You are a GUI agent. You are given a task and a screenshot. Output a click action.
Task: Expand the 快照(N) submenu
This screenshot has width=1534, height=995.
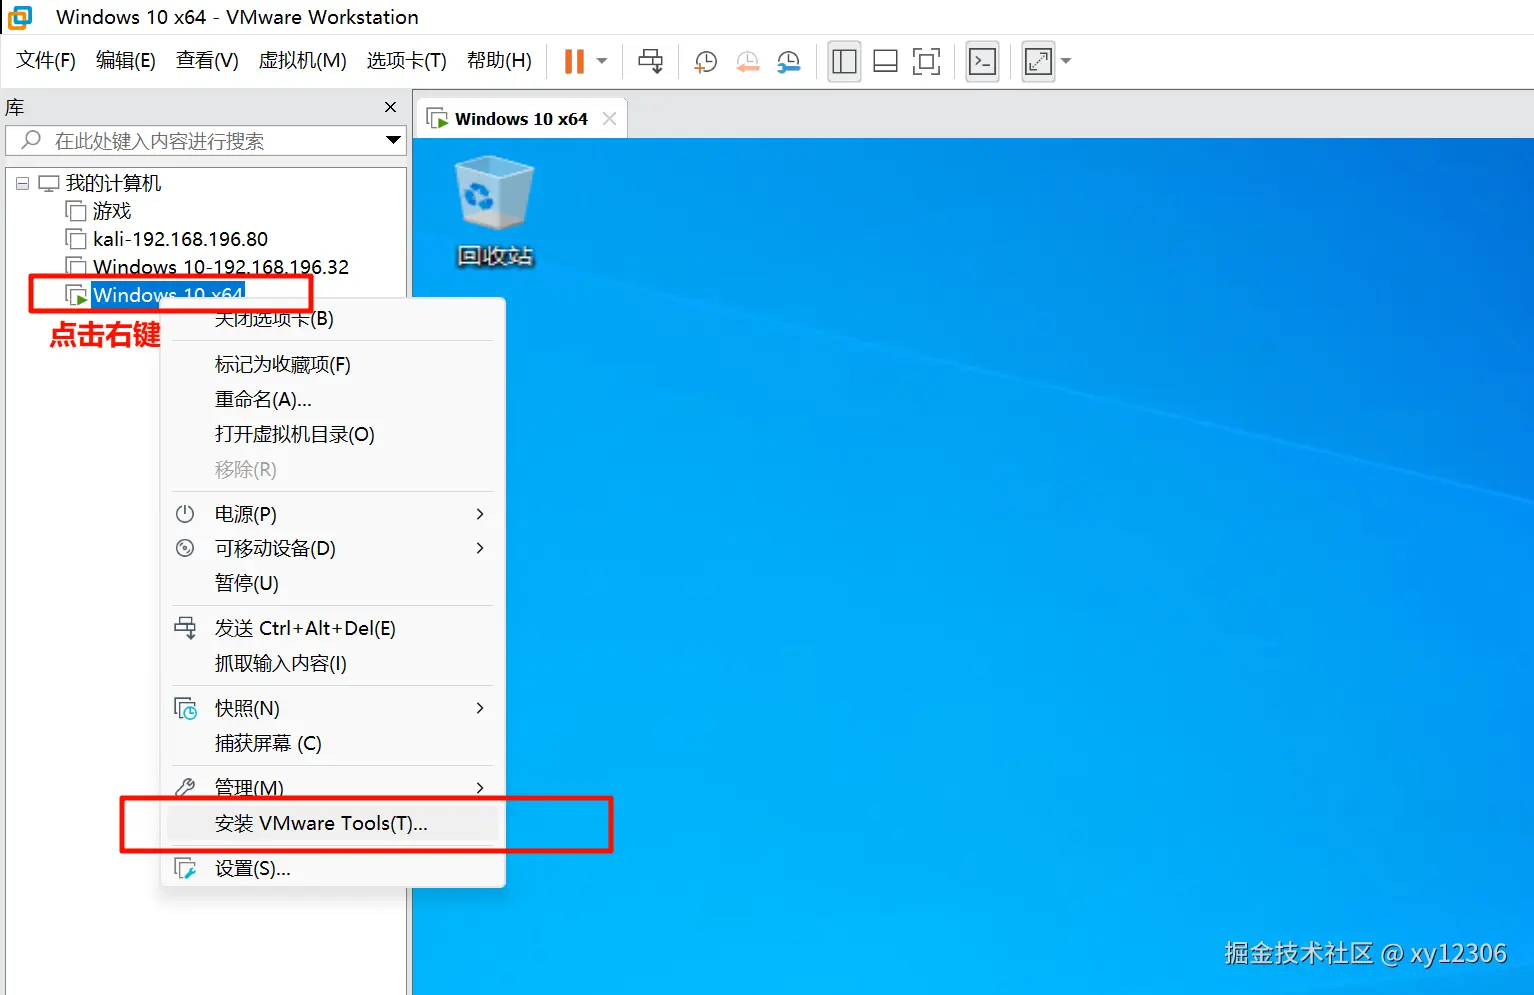coord(333,709)
